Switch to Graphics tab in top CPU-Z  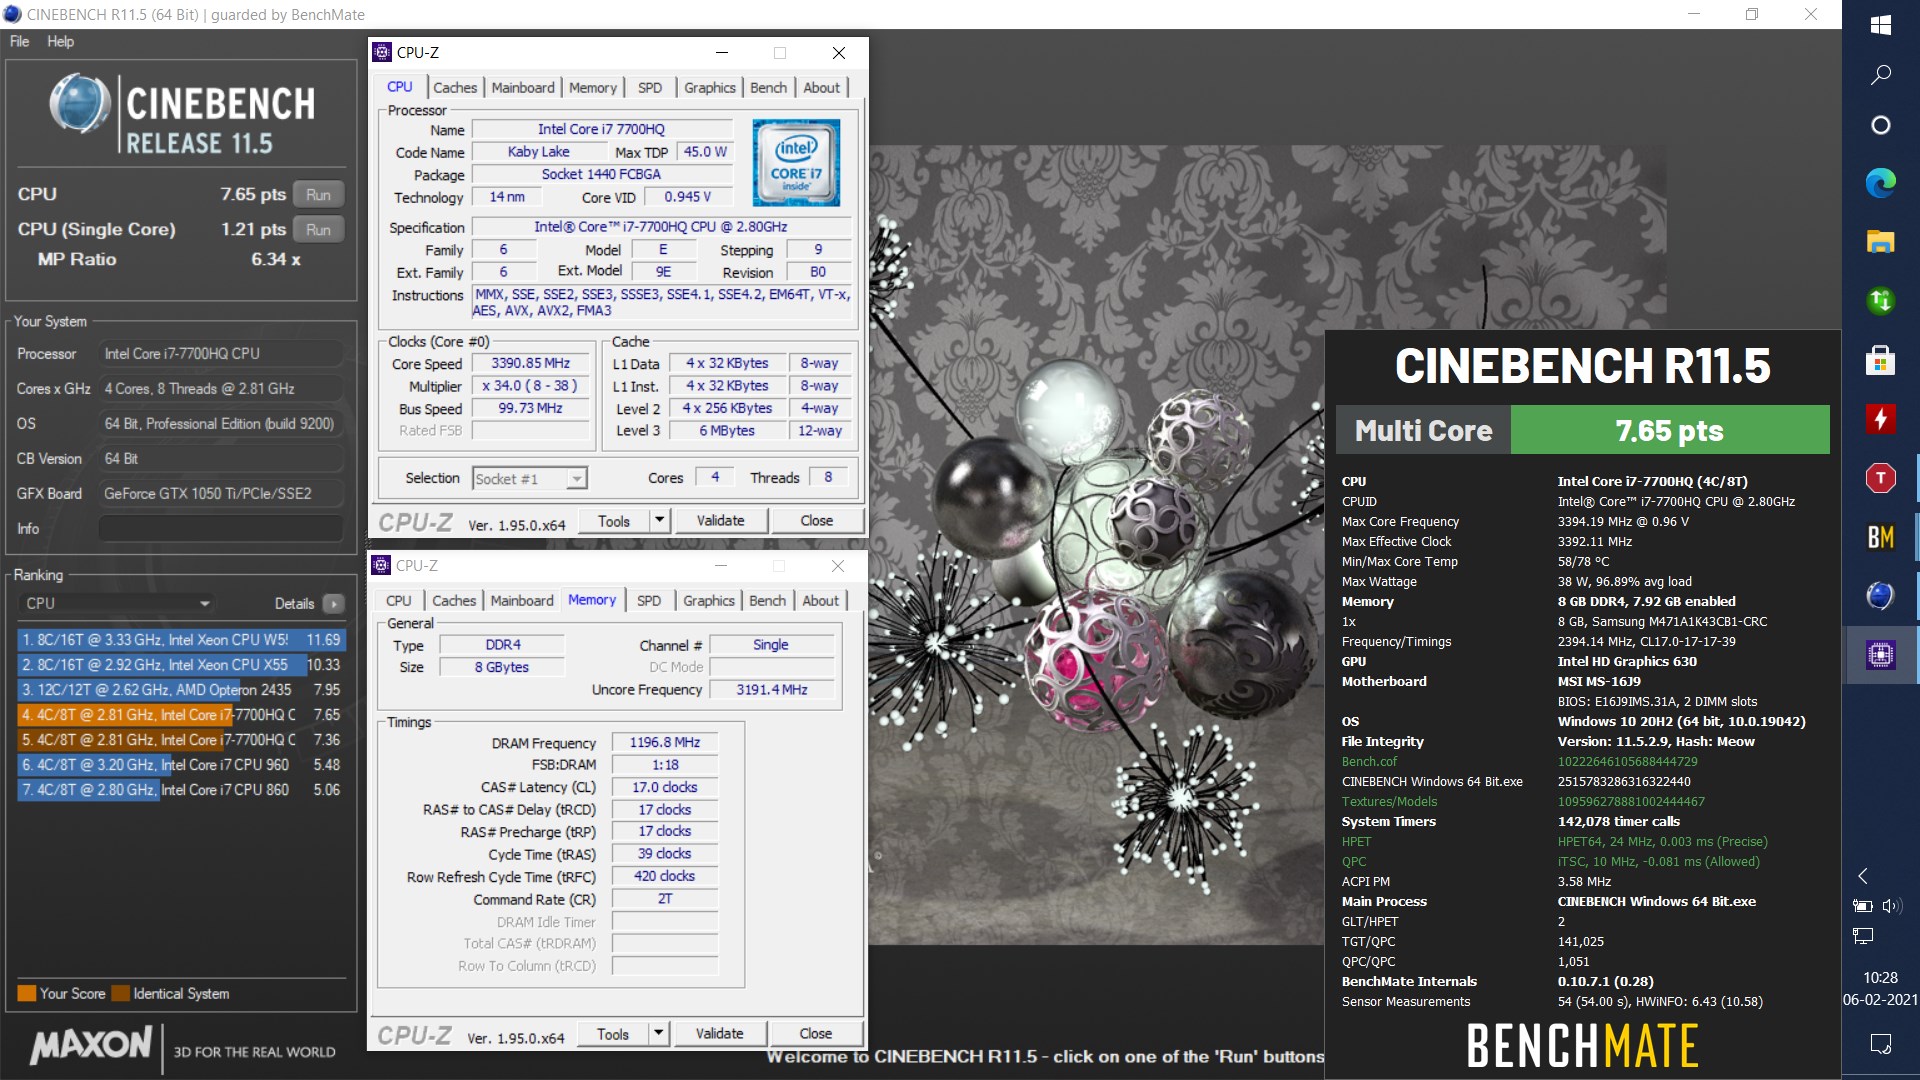click(x=709, y=87)
